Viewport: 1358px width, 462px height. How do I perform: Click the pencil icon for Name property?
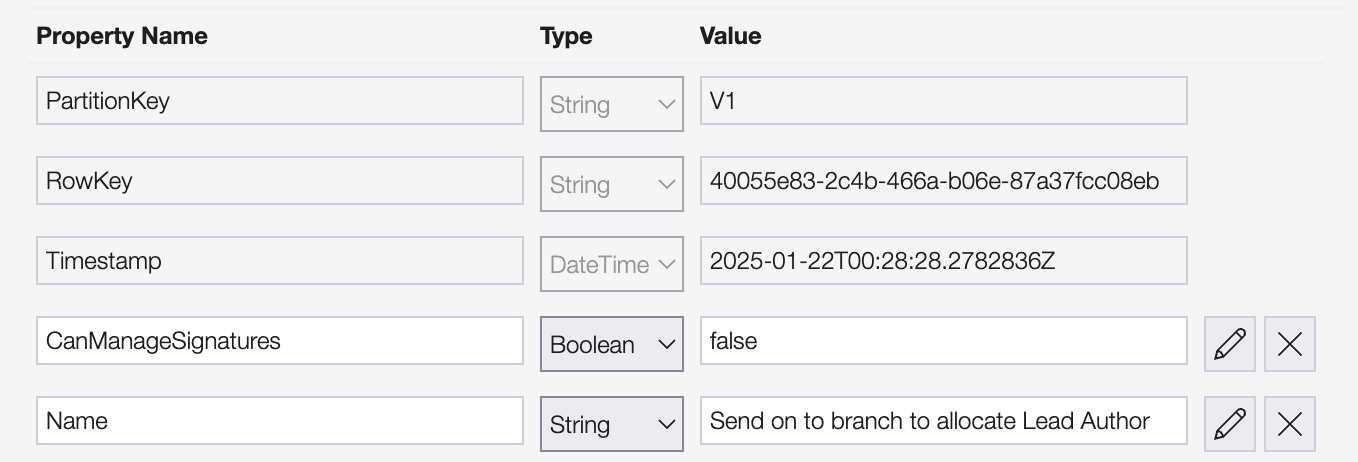point(1229,424)
